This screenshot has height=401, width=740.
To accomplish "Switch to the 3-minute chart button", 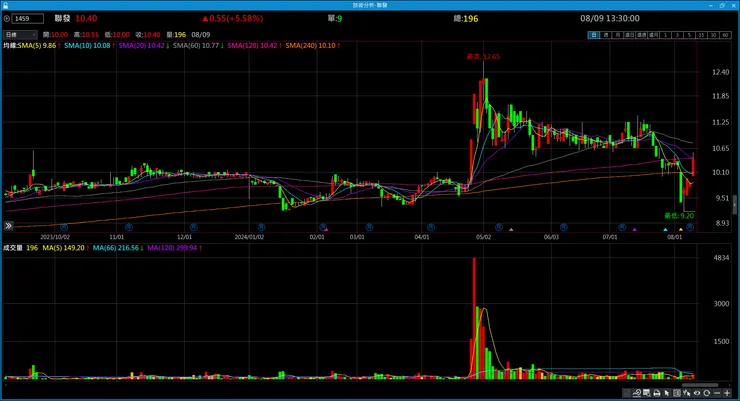I will (x=678, y=35).
